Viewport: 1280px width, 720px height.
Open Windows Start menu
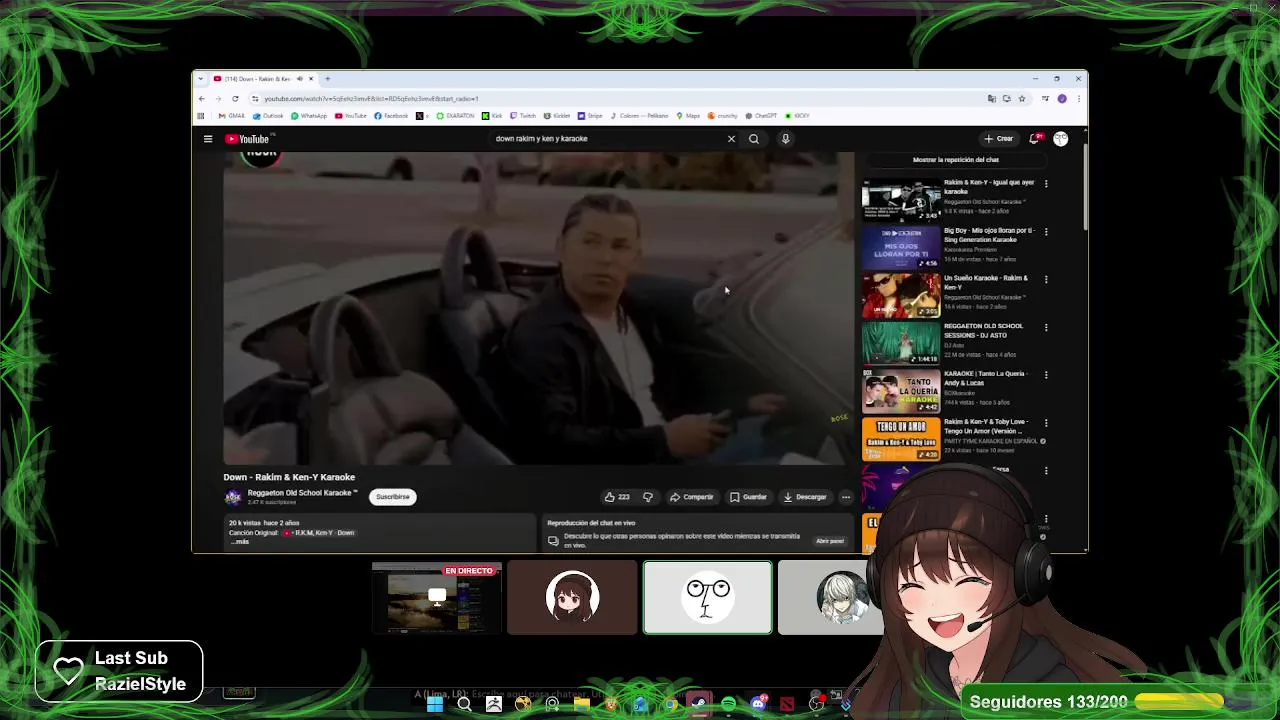pyautogui.click(x=435, y=704)
